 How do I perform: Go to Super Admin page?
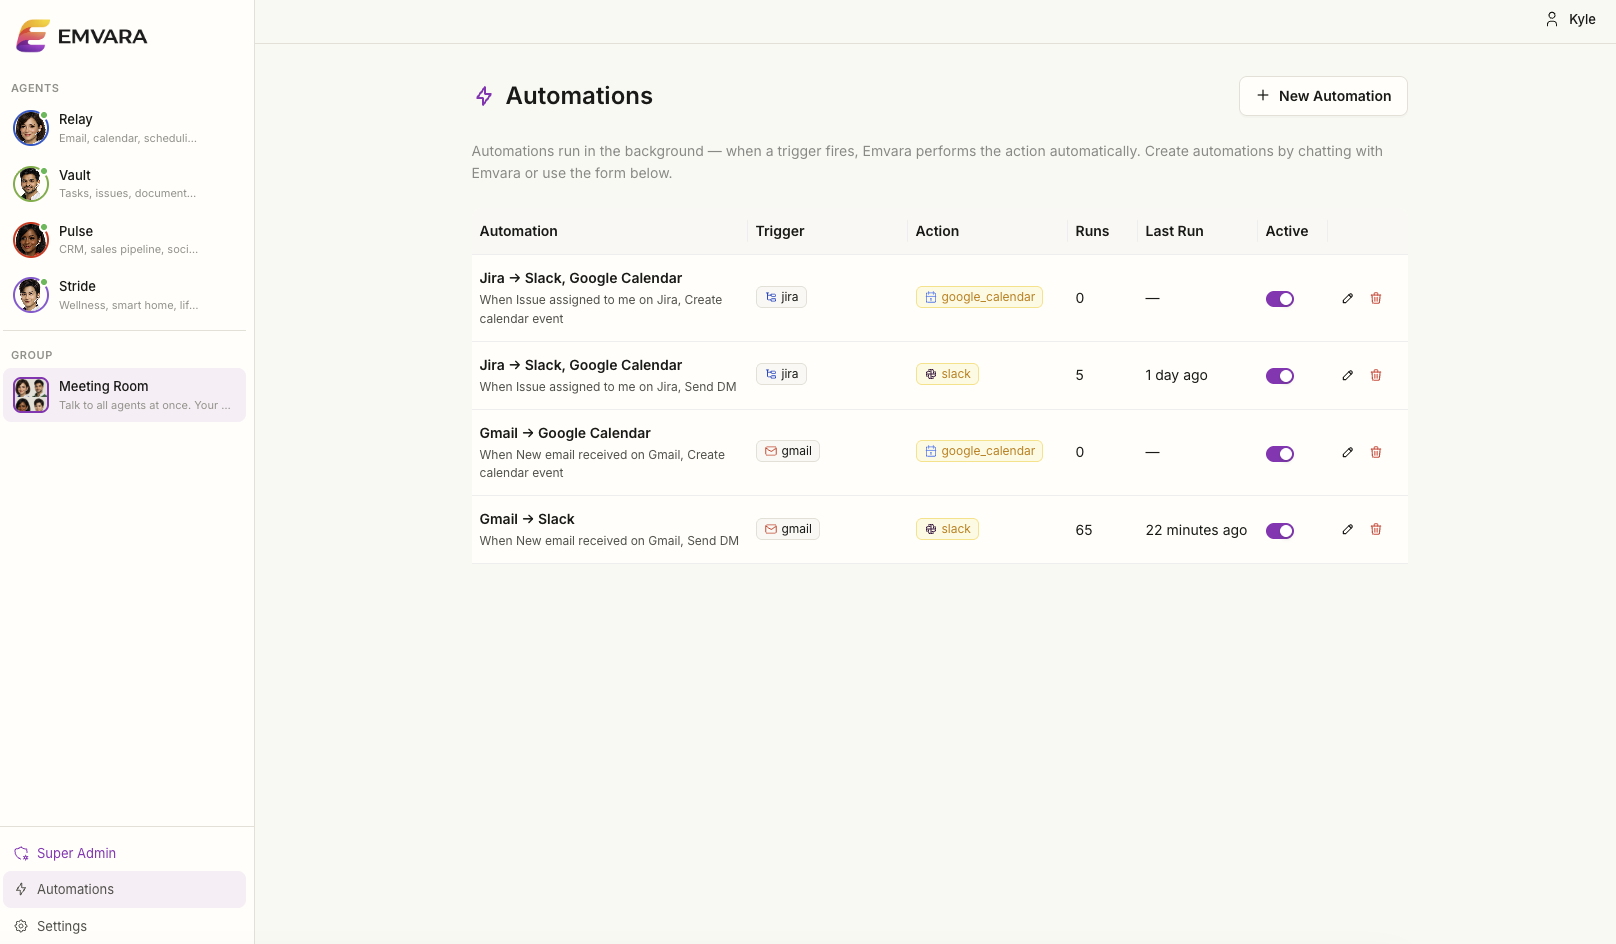click(76, 853)
